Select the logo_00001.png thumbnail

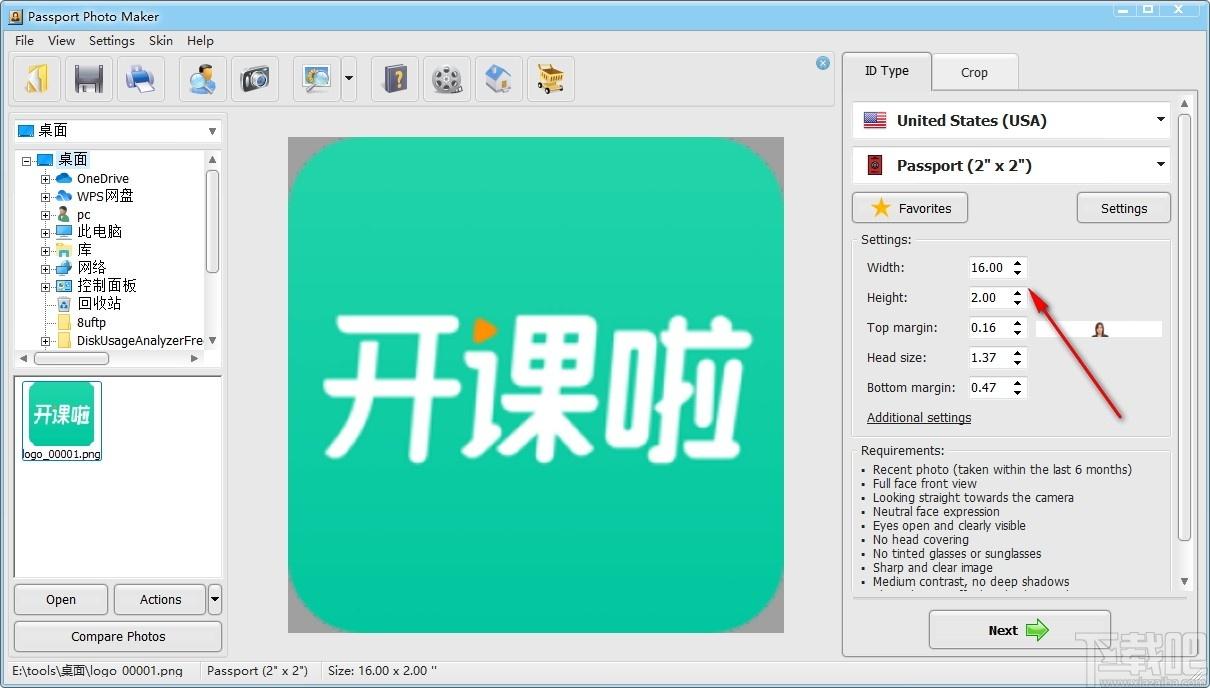(61, 420)
